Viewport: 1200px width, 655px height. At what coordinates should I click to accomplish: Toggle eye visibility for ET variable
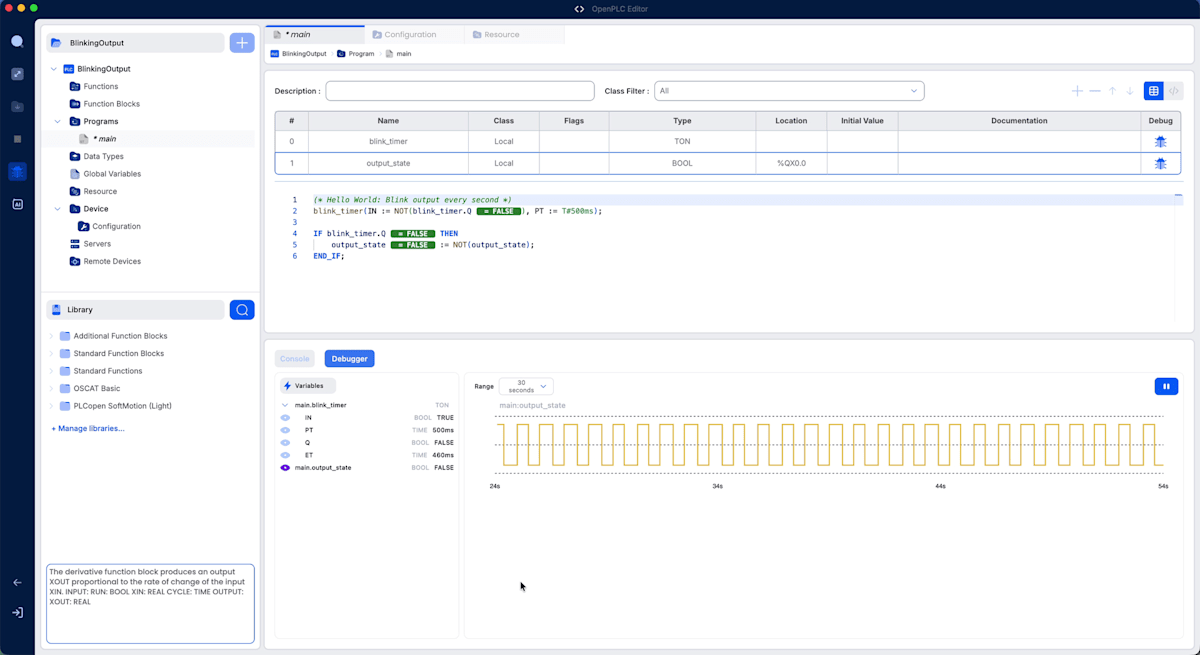pyautogui.click(x=285, y=455)
